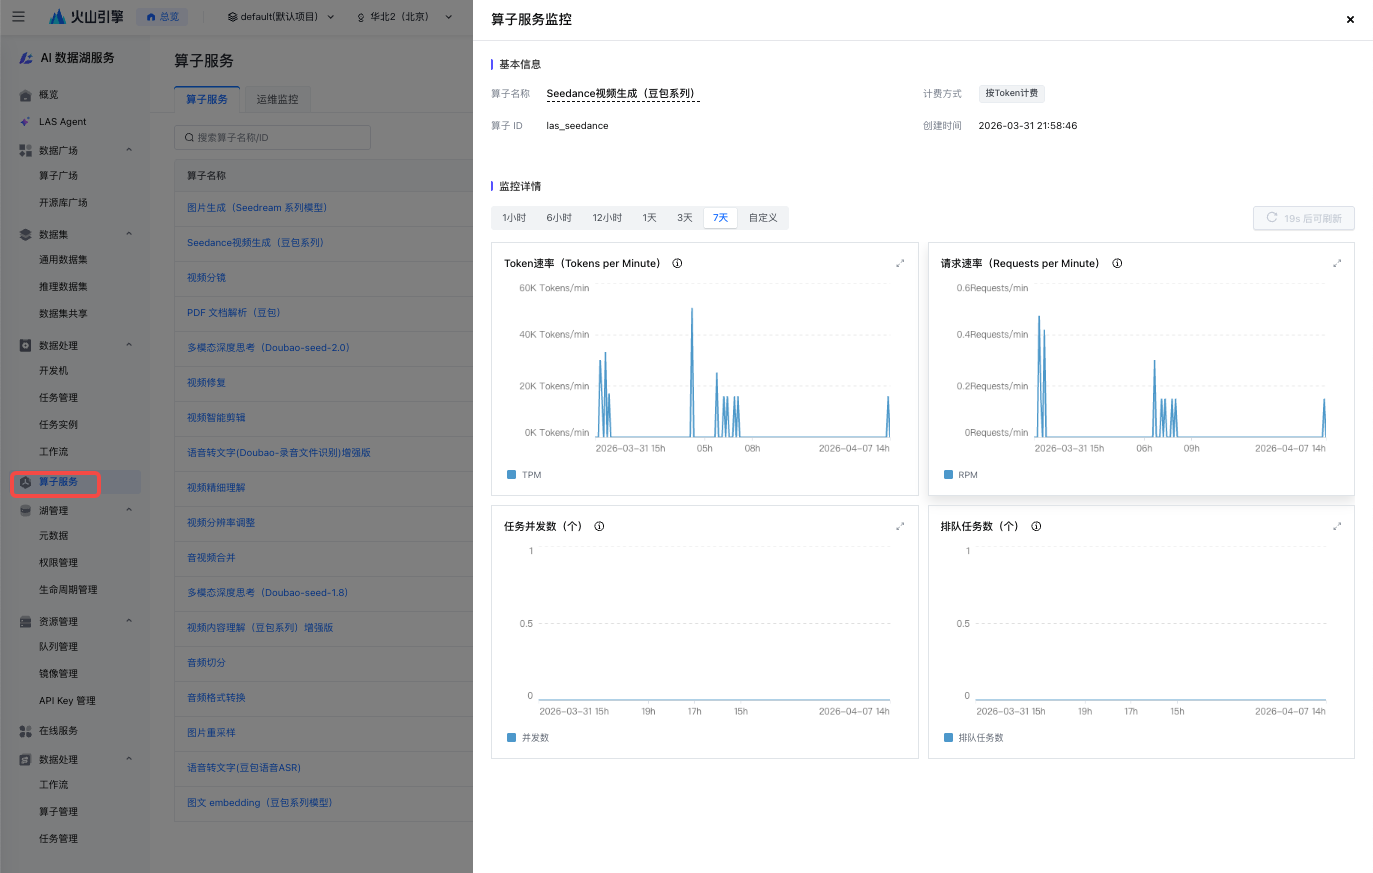Image resolution: width=1373 pixels, height=873 pixels.
Task: Click info icon next to 请求速率 title
Action: pos(1117,264)
